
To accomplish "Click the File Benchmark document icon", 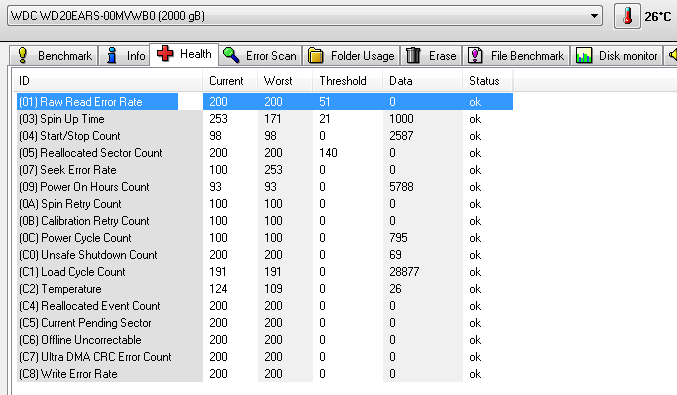I will pyautogui.click(x=475, y=55).
